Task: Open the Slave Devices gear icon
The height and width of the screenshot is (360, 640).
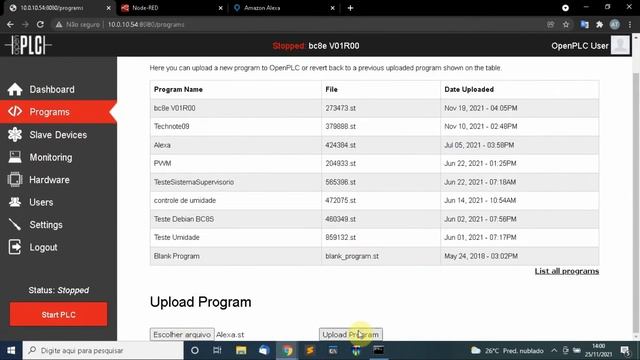Action: [15, 134]
